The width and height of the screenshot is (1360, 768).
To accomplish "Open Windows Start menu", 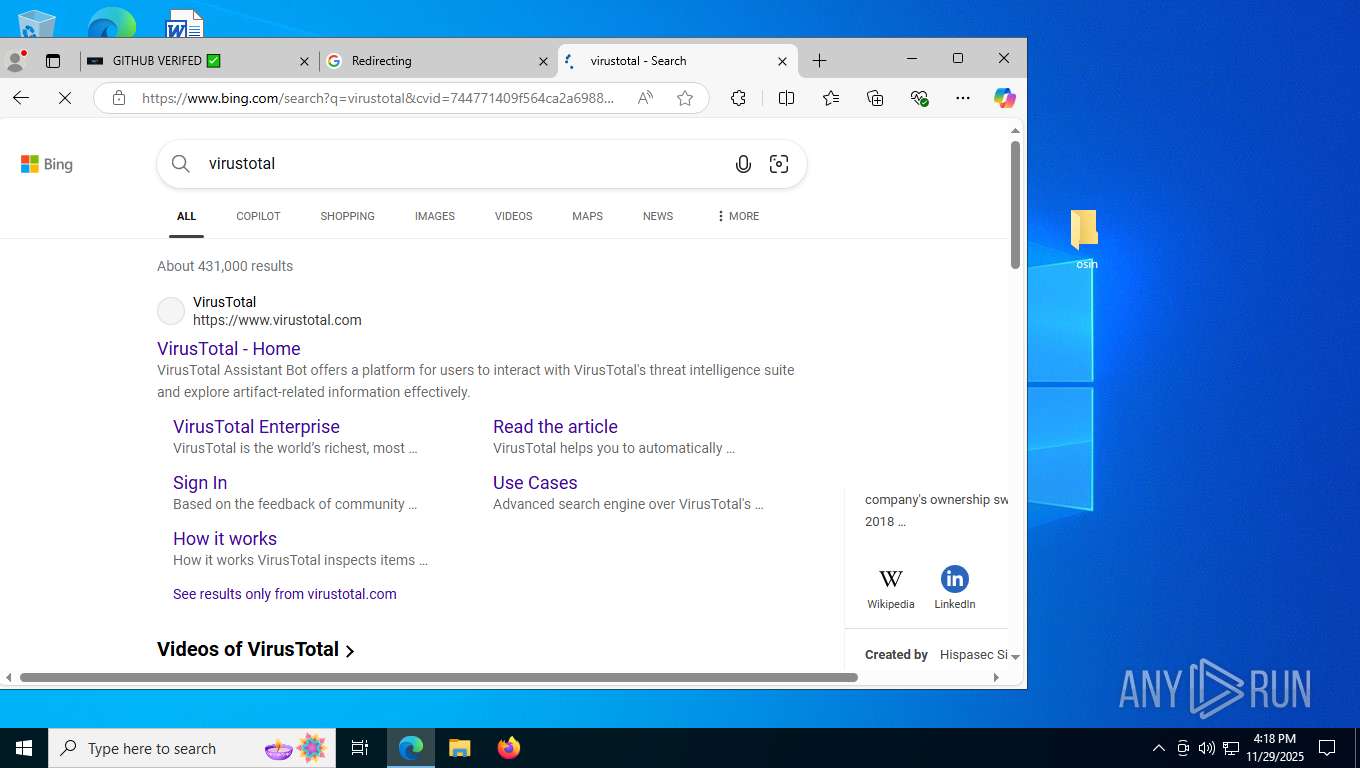I will point(24,748).
